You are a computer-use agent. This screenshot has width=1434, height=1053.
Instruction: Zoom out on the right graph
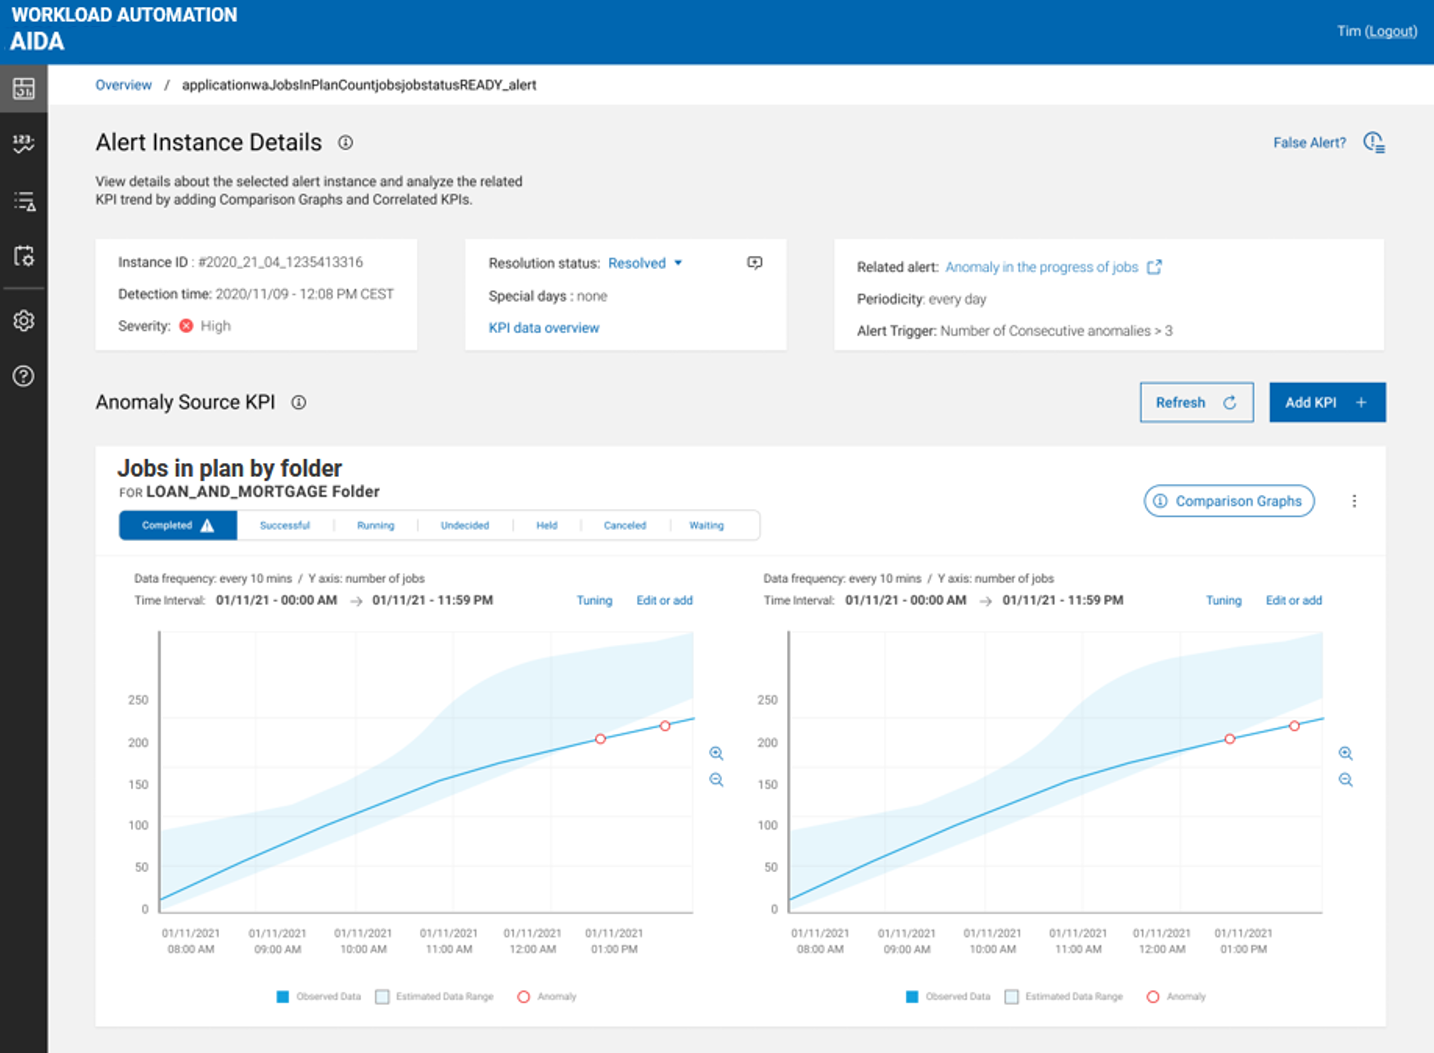1345,780
